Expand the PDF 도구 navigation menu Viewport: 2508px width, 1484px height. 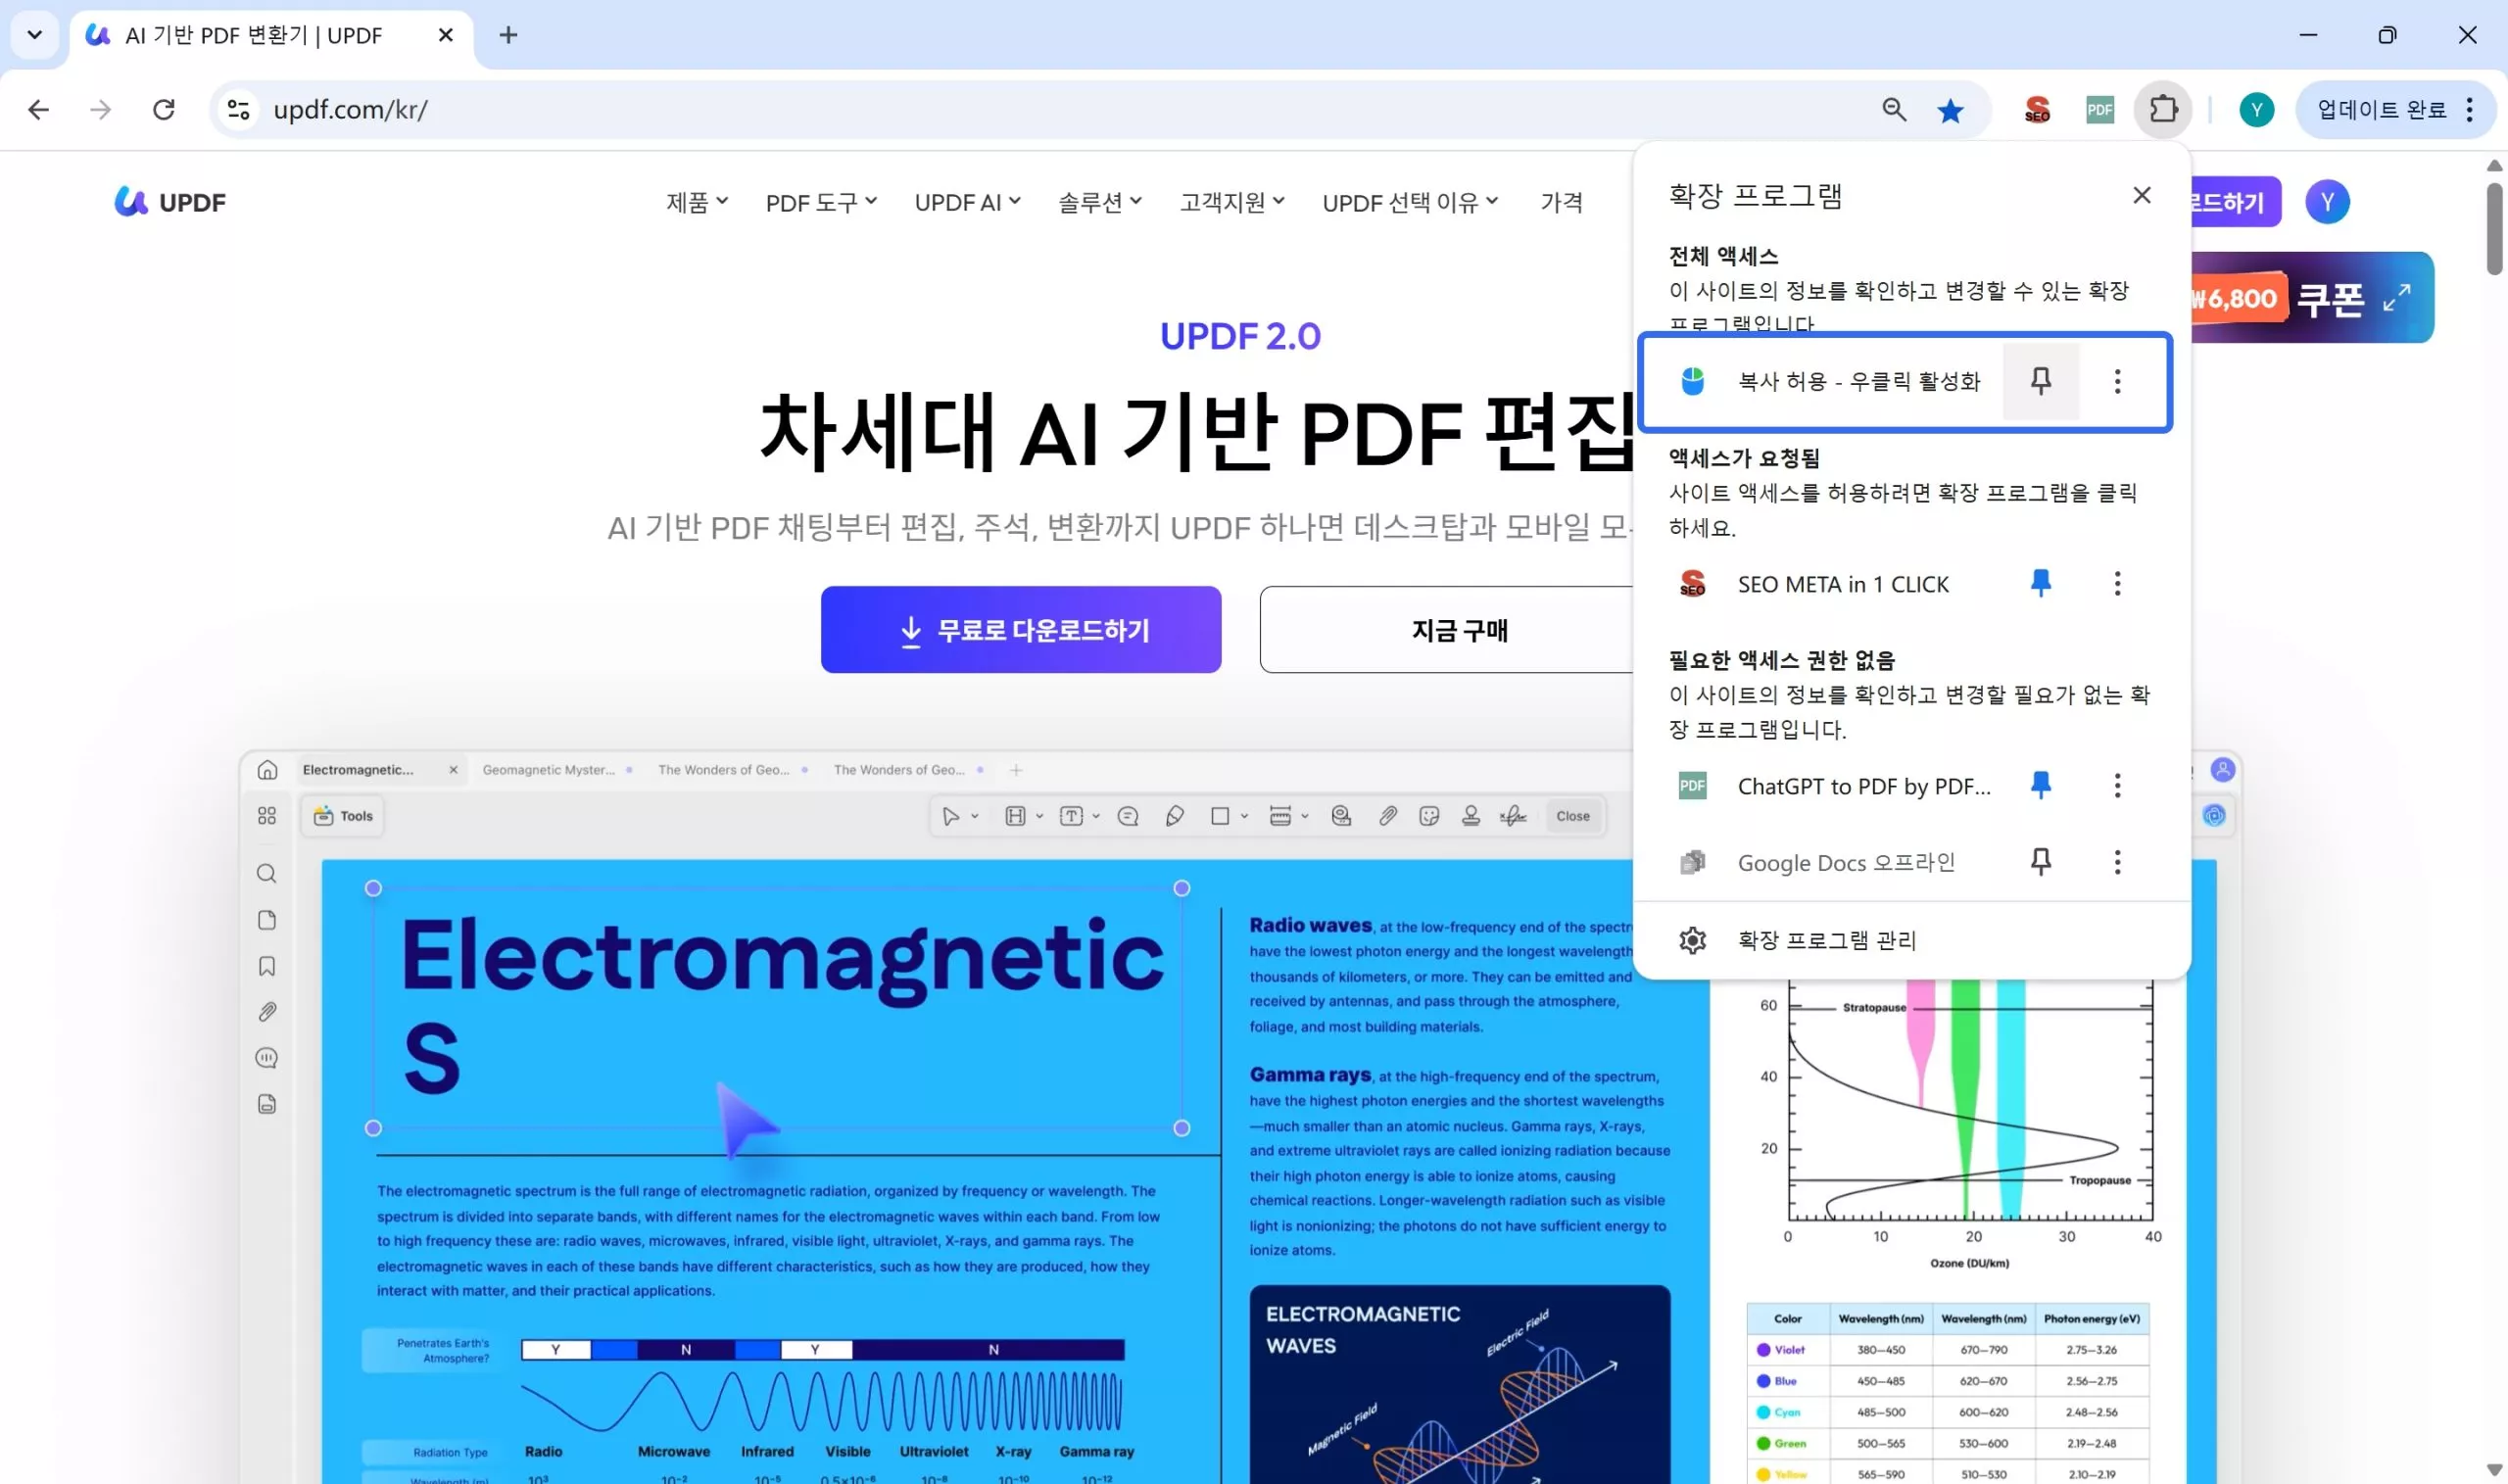[x=821, y=202]
